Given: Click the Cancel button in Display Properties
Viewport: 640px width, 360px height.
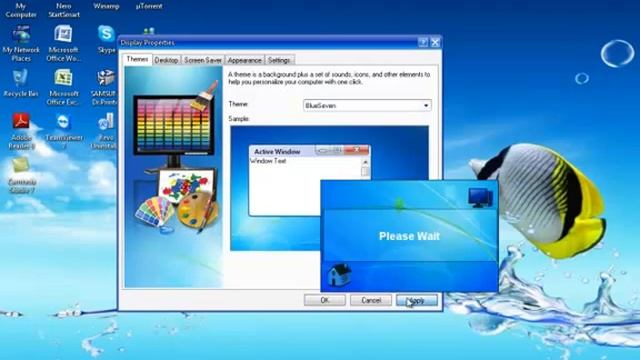Looking at the screenshot, I should click(371, 300).
